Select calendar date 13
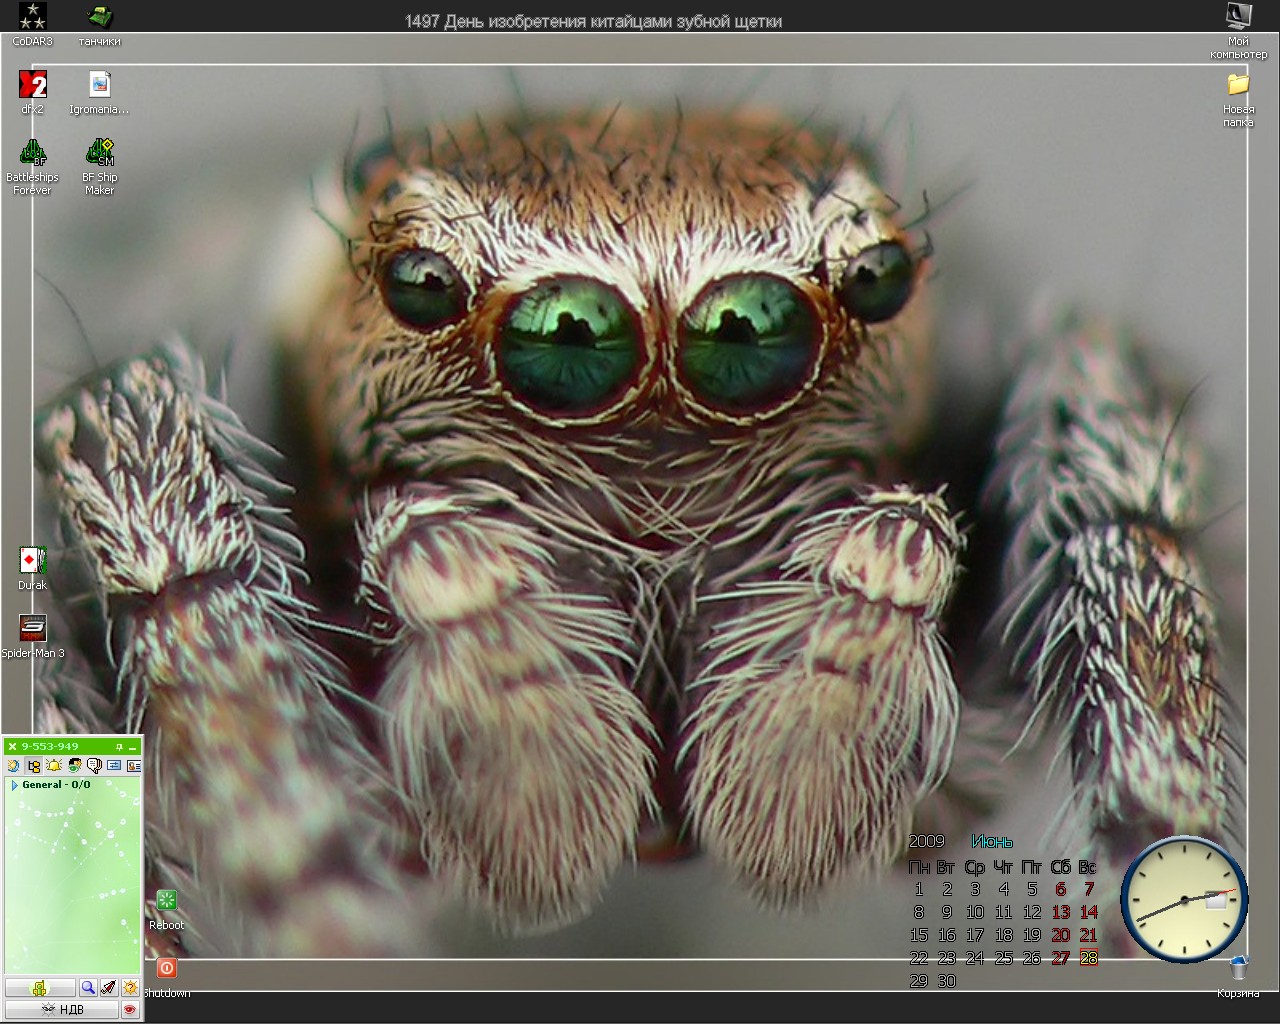Viewport: 1280px width, 1024px height. click(x=1061, y=912)
